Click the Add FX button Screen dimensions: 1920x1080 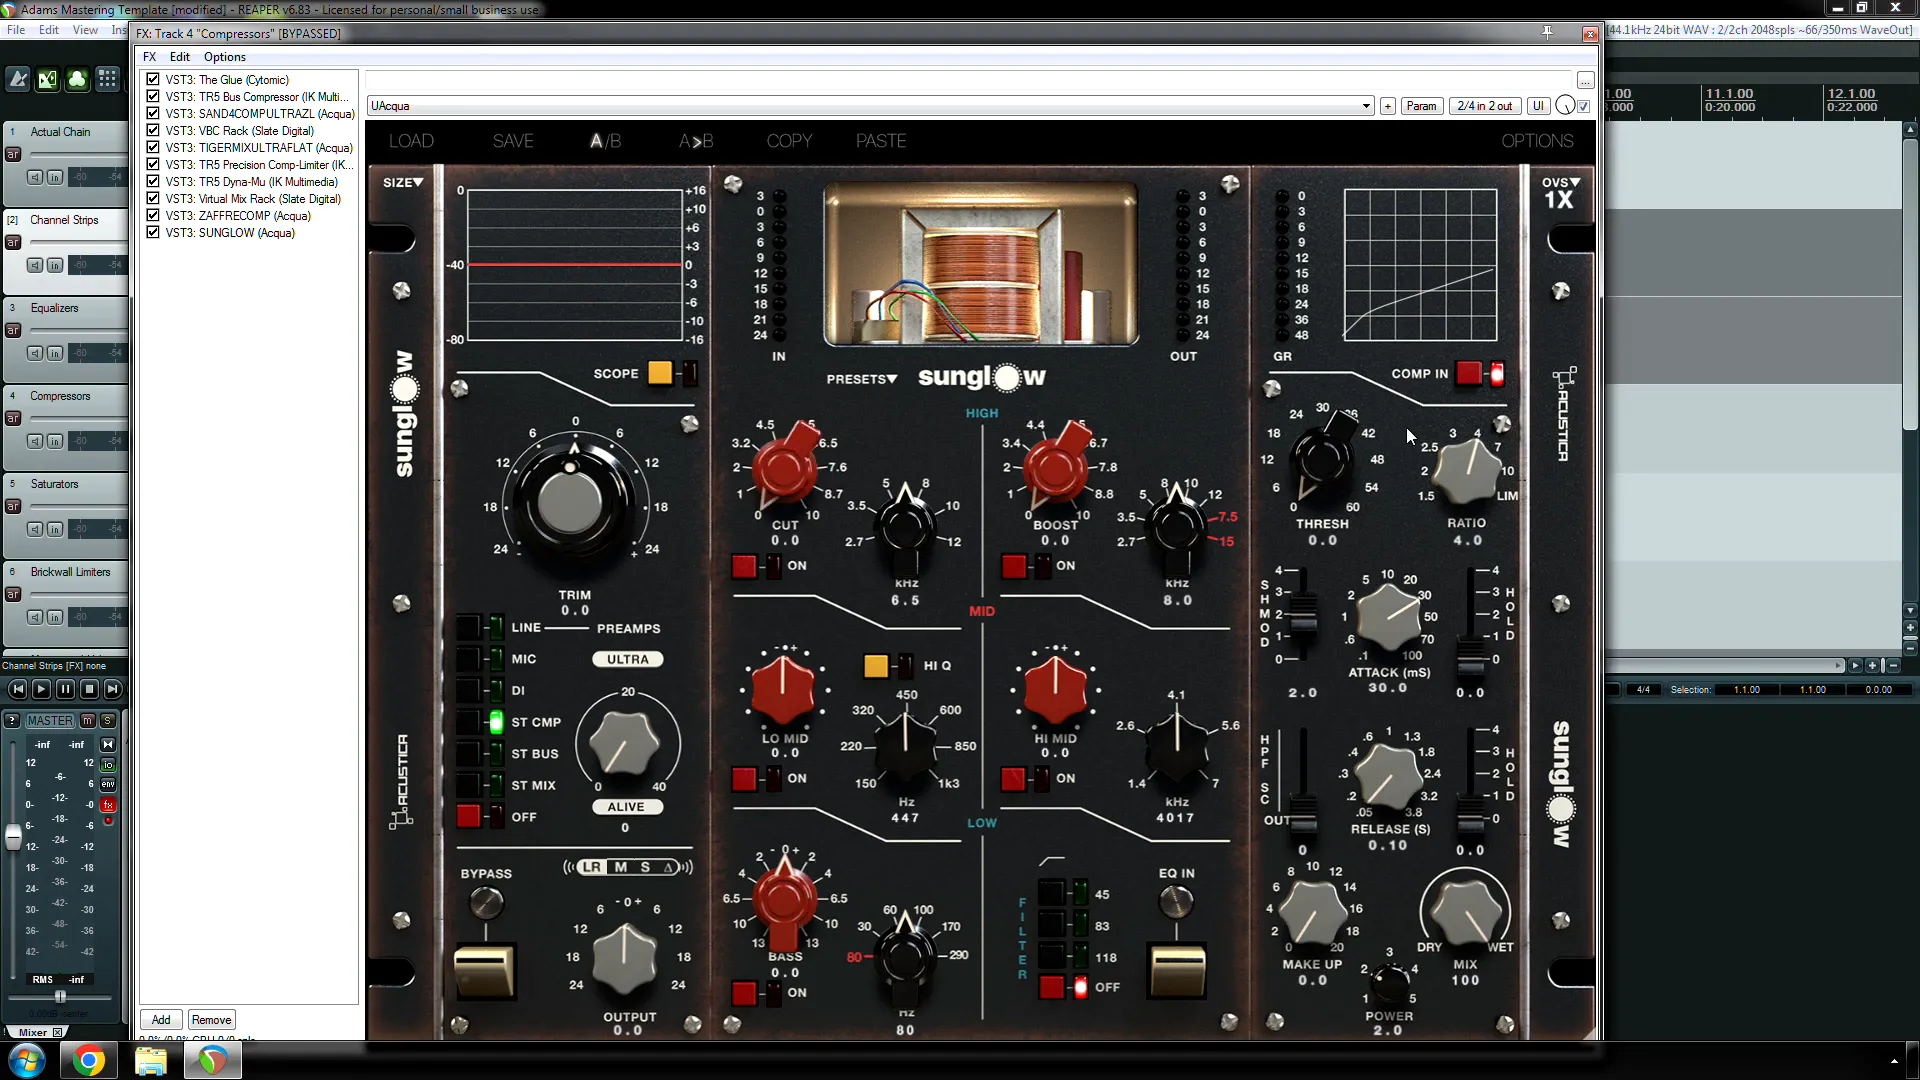coord(161,1020)
